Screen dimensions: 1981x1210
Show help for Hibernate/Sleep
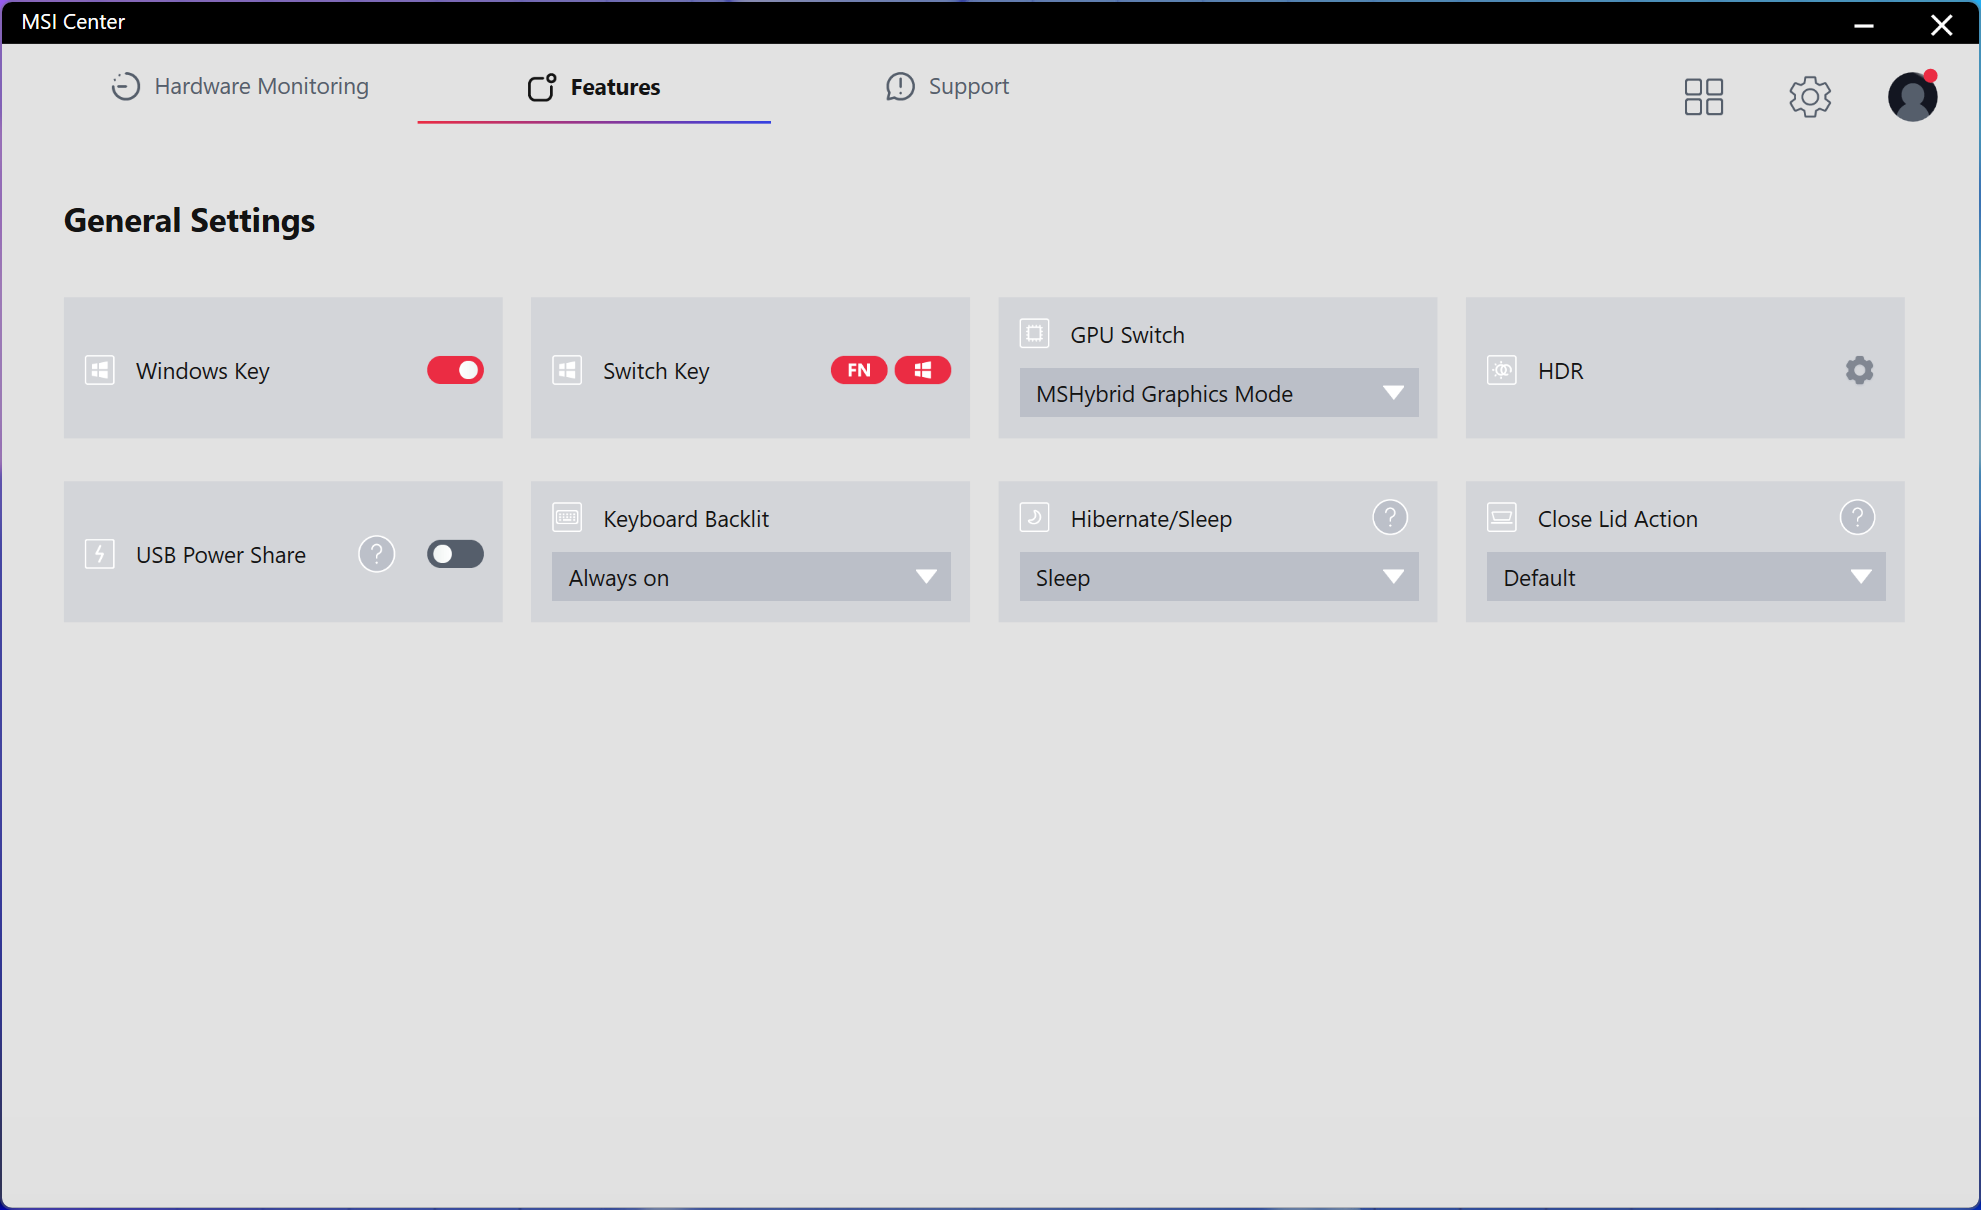pos(1389,518)
